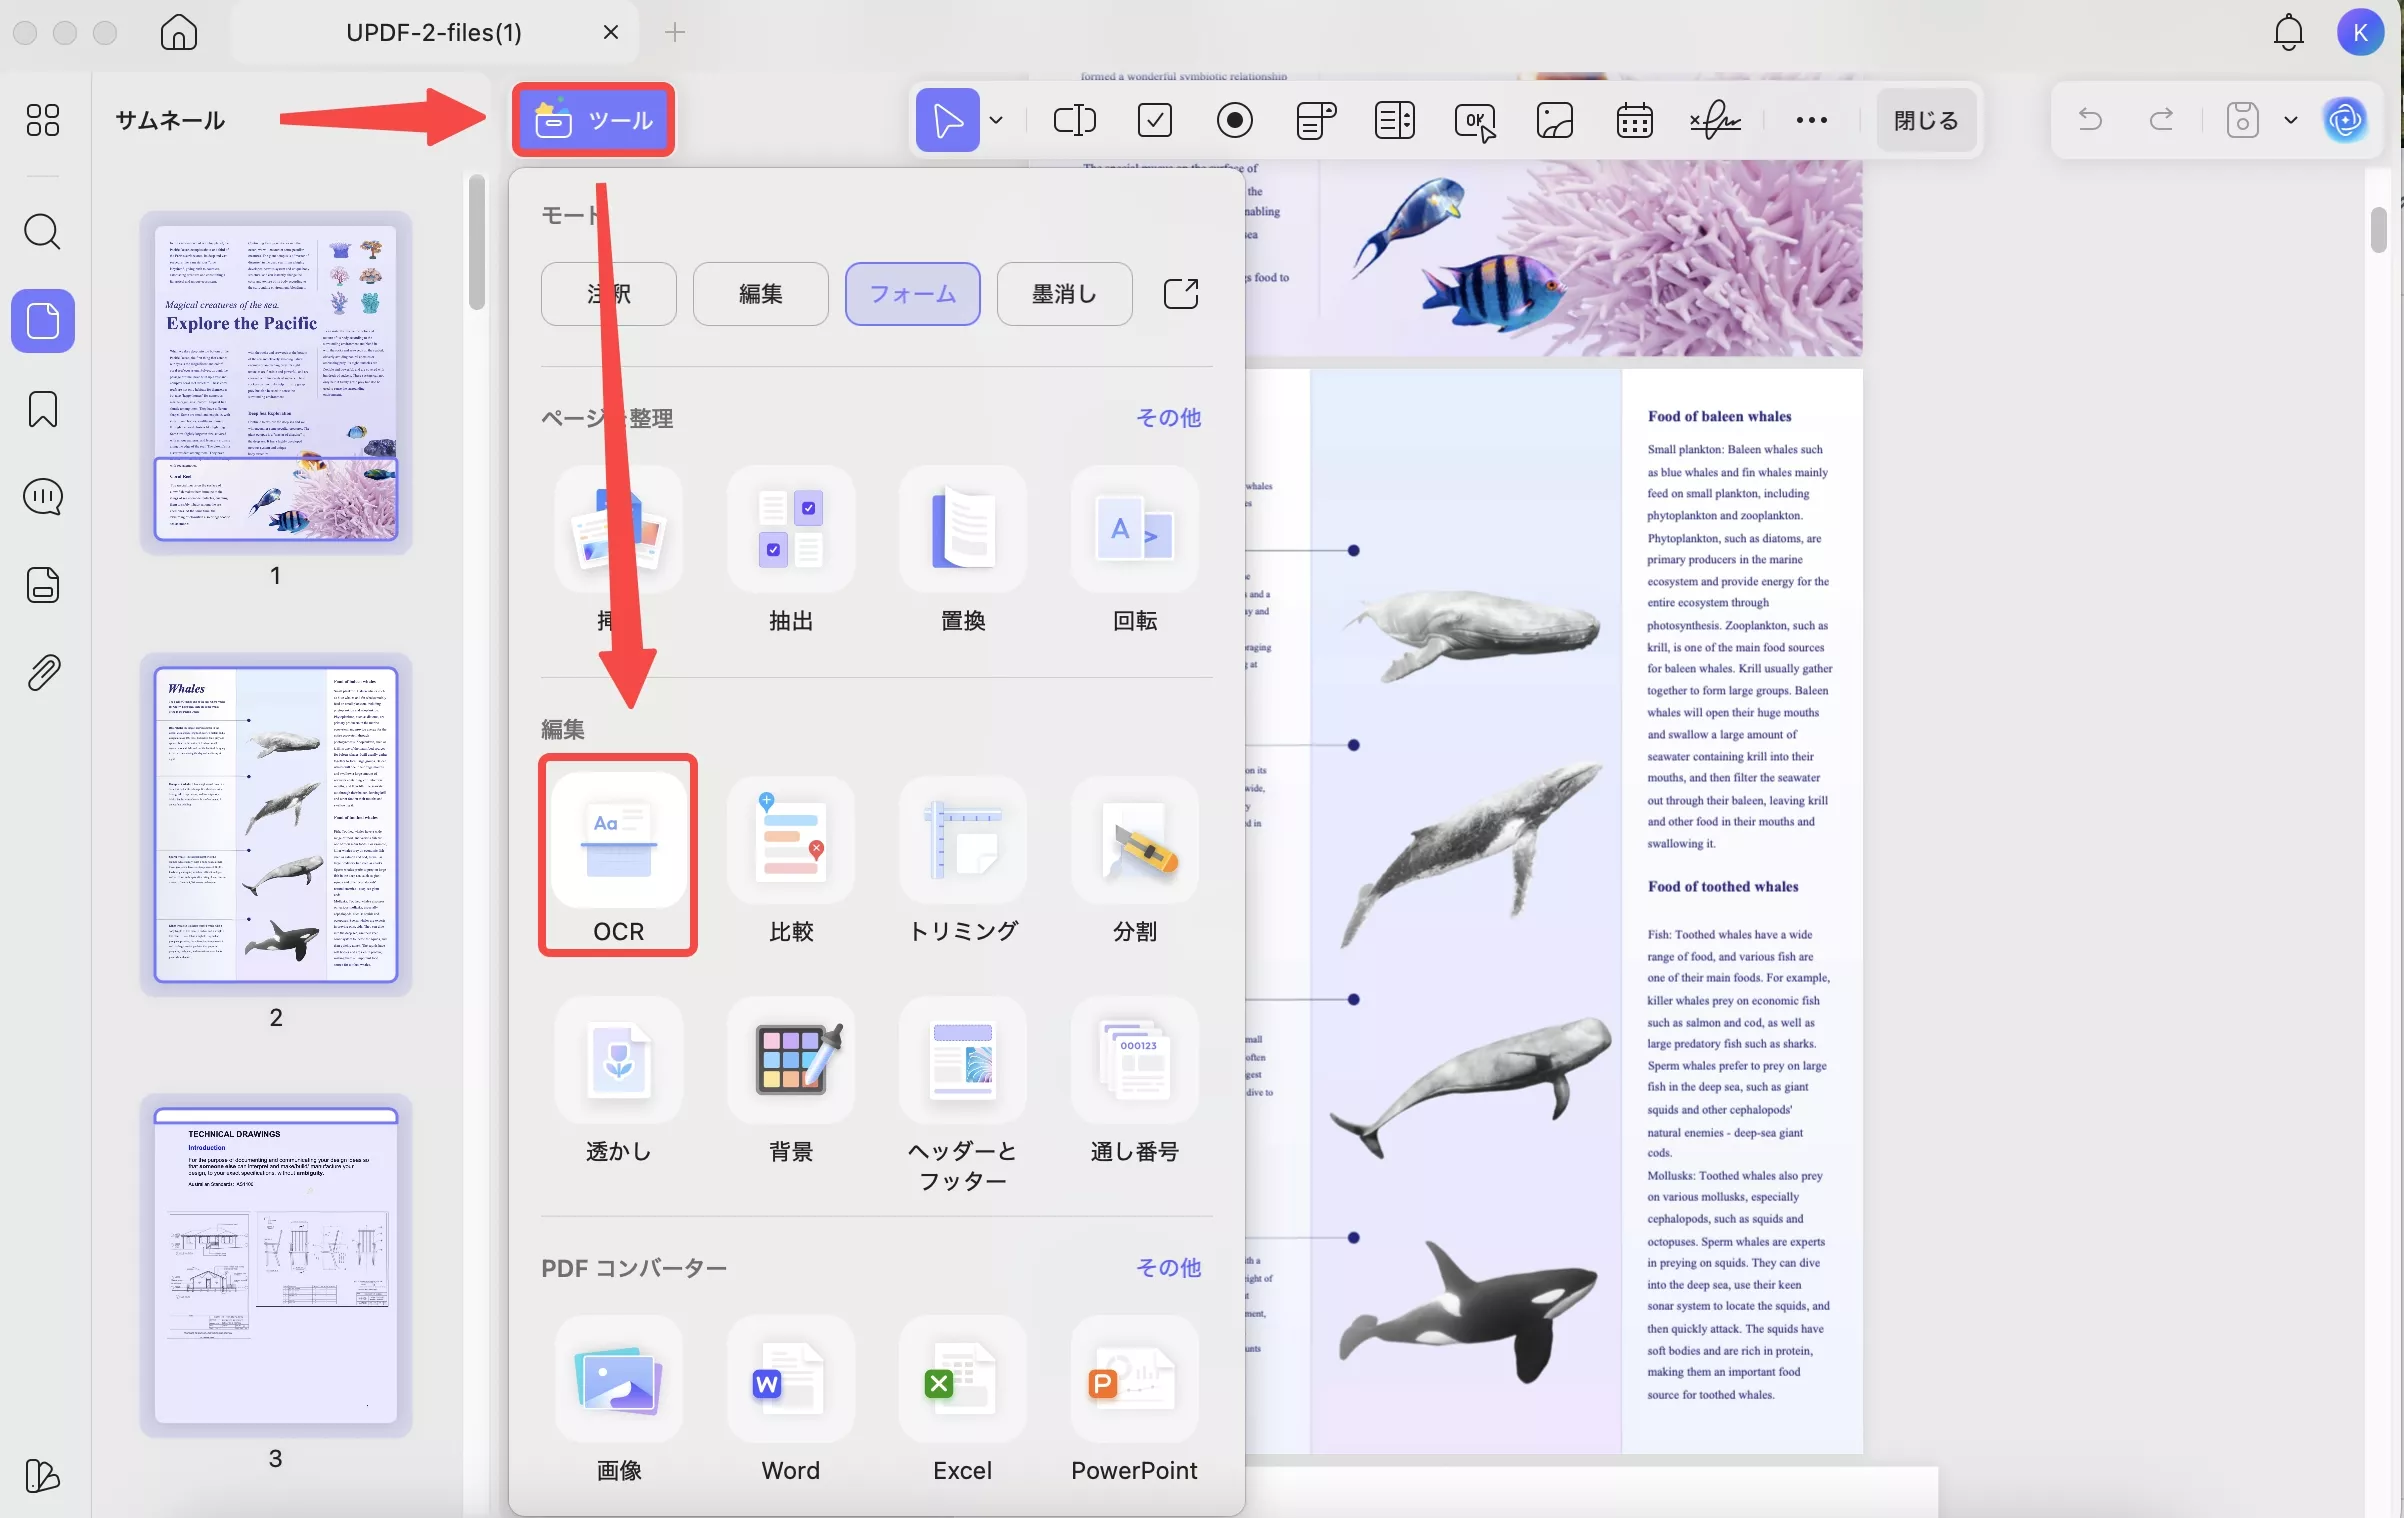Switch to Redact (墨消し) mode
Image resolution: width=2404 pixels, height=1518 pixels.
tap(1064, 294)
